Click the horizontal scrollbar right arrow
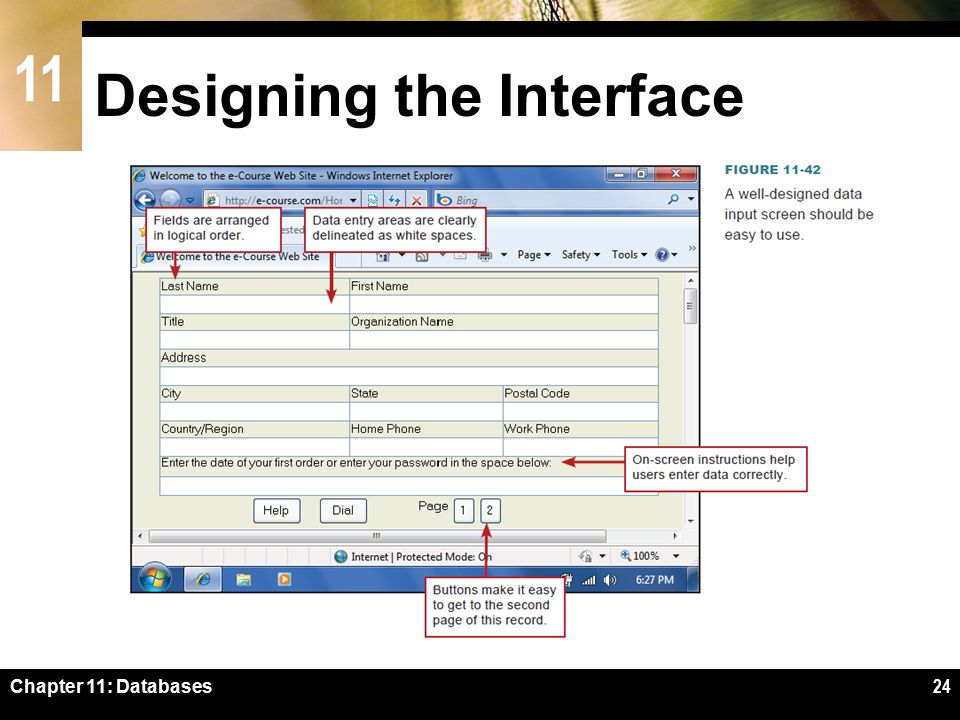960x720 pixels. pyautogui.click(x=675, y=536)
